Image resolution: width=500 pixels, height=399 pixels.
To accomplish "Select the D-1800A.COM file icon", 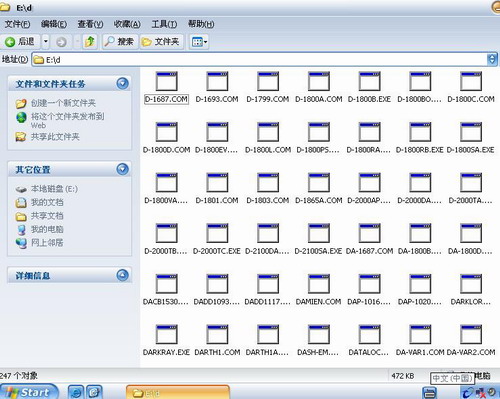I will (319, 81).
